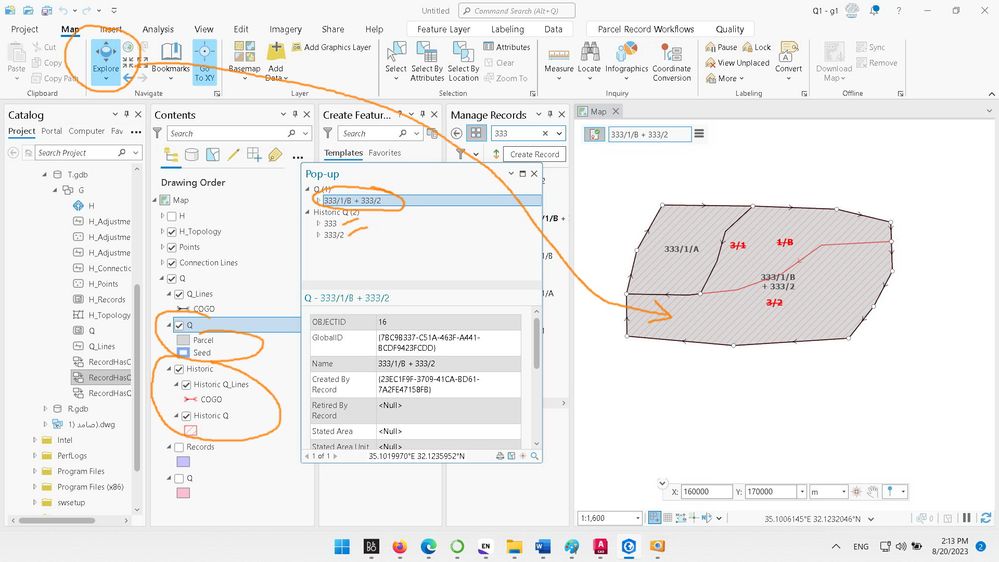Image resolution: width=999 pixels, height=562 pixels.
Task: Open the Imagery ribbon tab
Action: pyautogui.click(x=285, y=29)
